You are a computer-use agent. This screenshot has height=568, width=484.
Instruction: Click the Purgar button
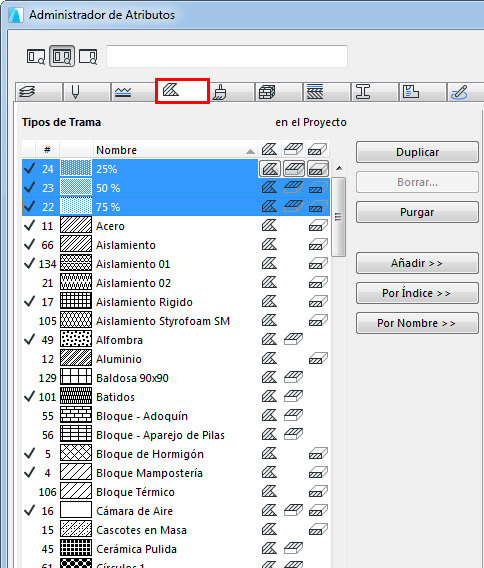[x=417, y=212]
